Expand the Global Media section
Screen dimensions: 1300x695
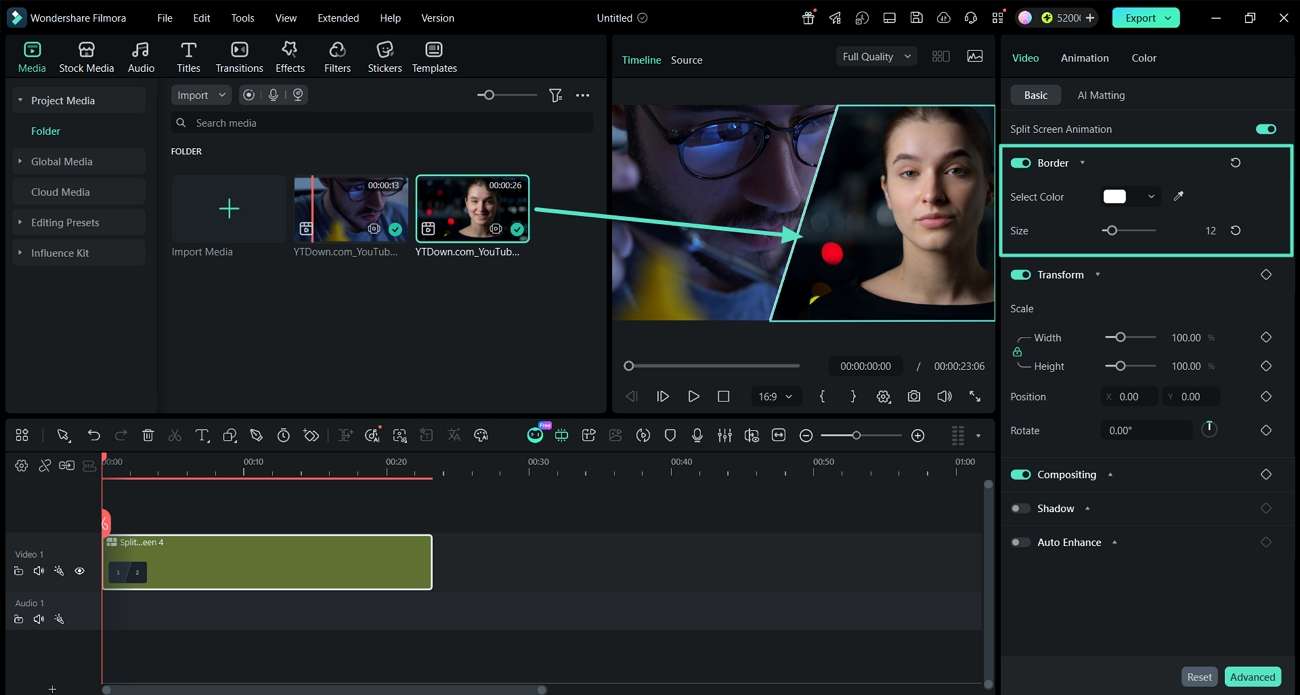pos(20,161)
